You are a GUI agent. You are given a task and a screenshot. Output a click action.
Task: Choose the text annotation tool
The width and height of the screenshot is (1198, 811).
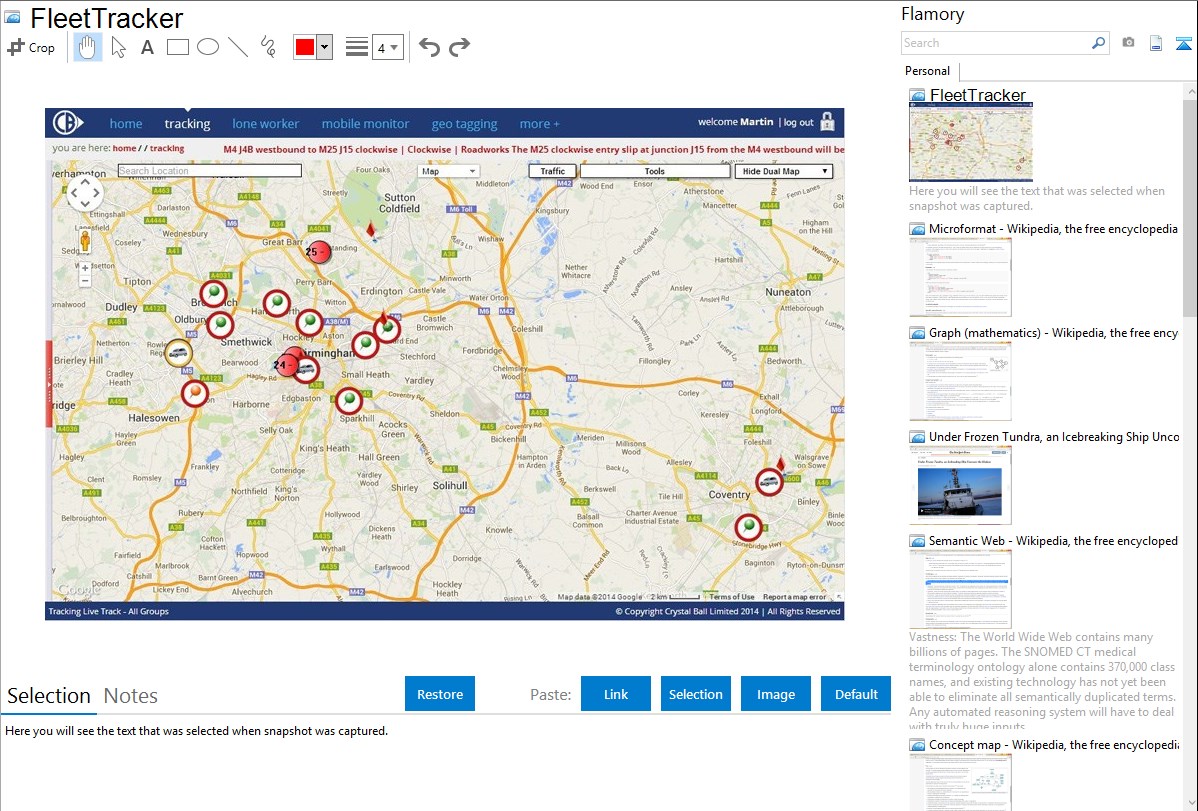(x=147, y=47)
